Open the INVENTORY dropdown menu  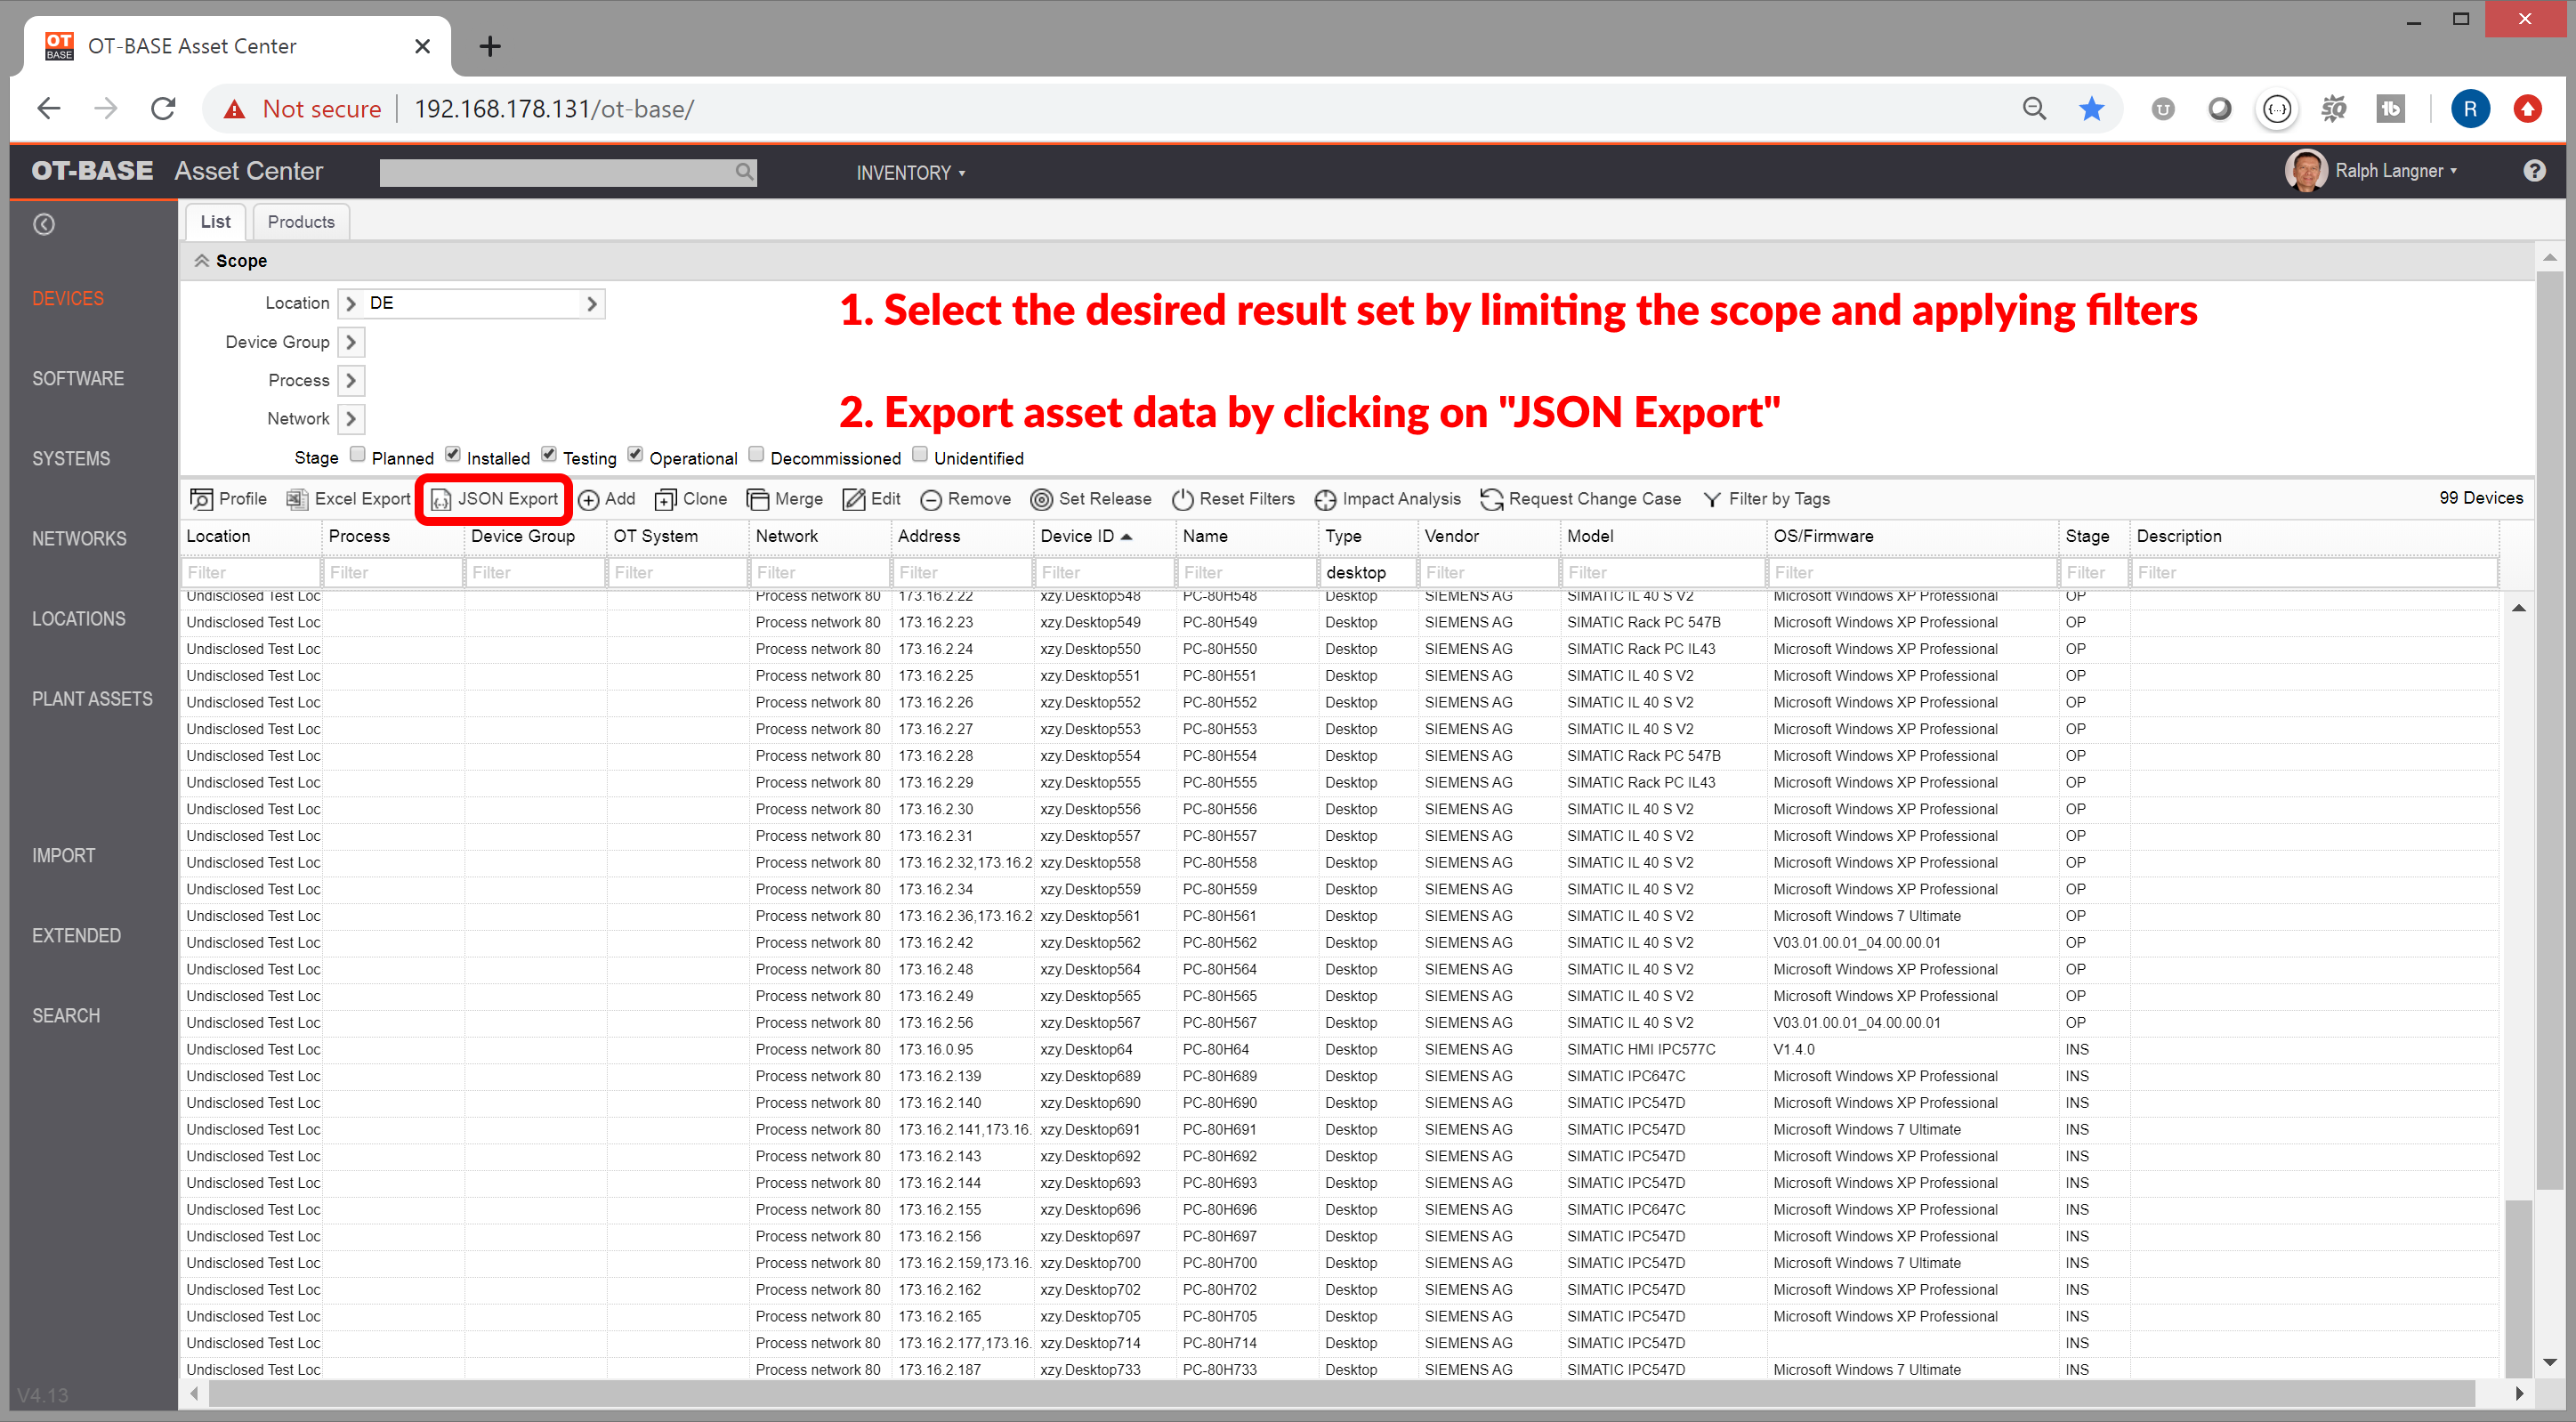[x=910, y=173]
